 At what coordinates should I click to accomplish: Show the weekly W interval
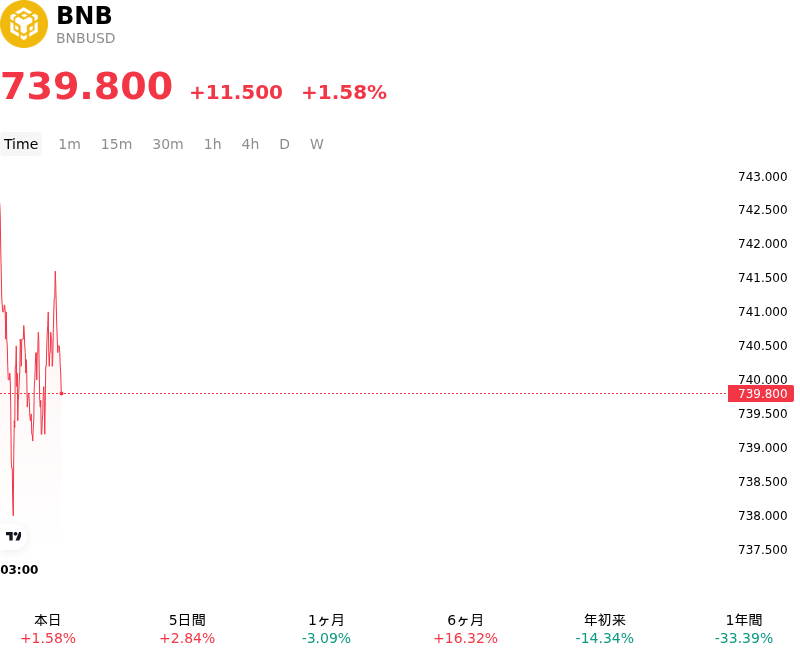317,144
